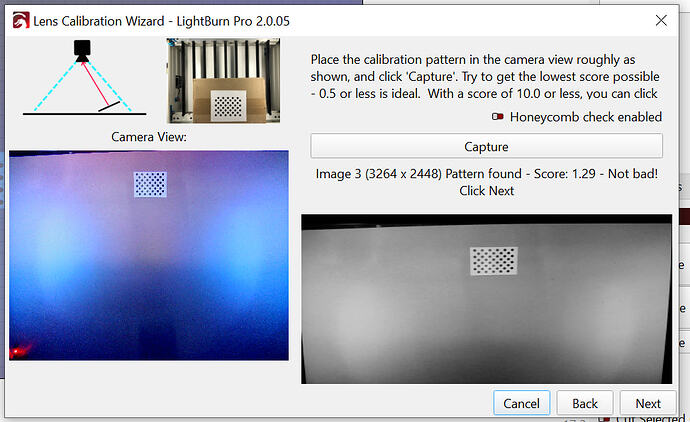The image size is (690, 422).
Task: Toggle the Honeycomb check enabled switch
Action: [x=497, y=117]
